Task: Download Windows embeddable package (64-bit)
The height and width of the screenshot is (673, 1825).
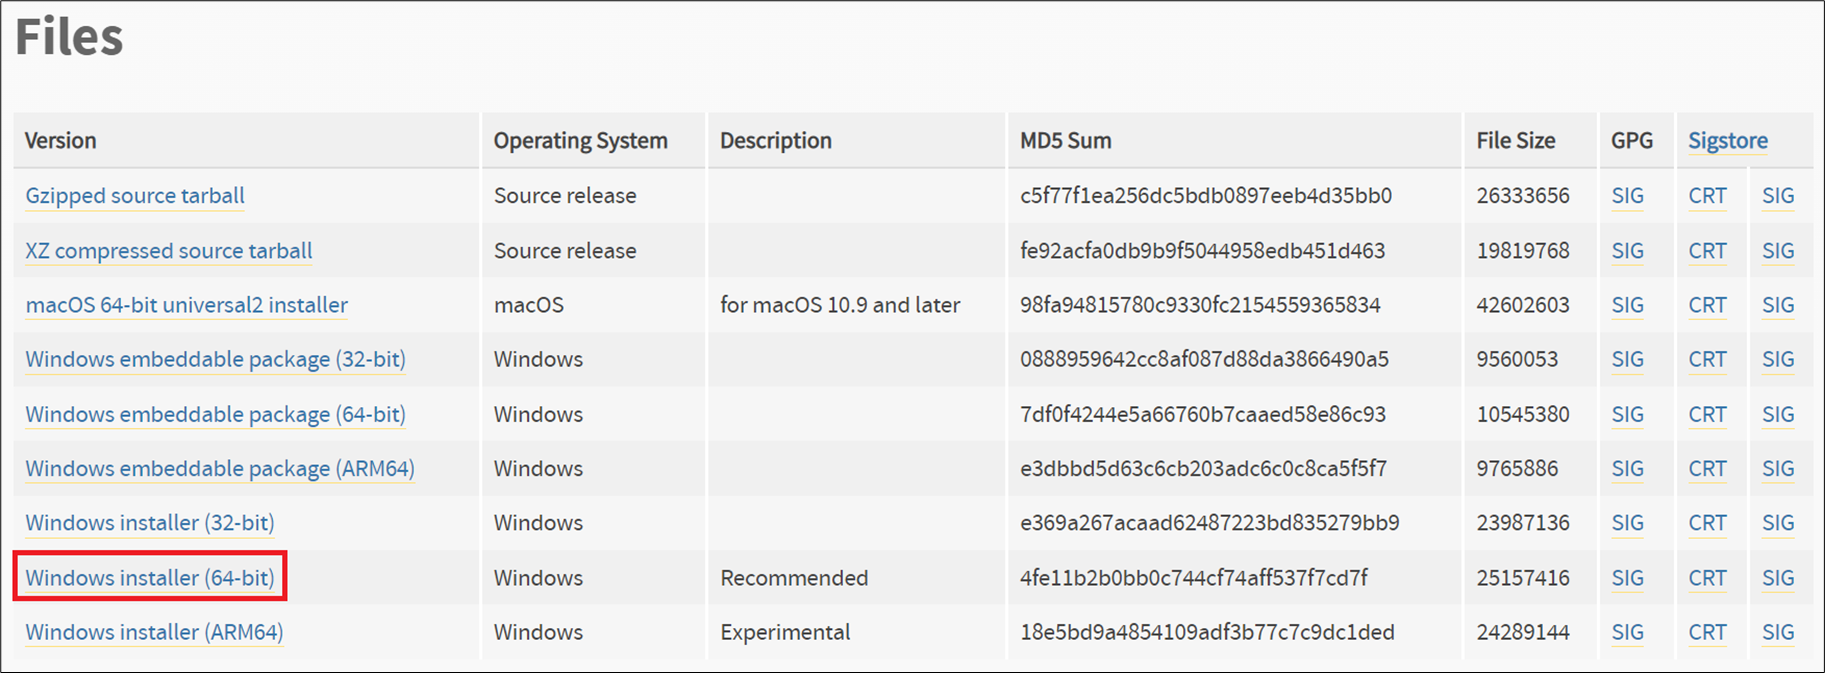Action: click(x=216, y=414)
